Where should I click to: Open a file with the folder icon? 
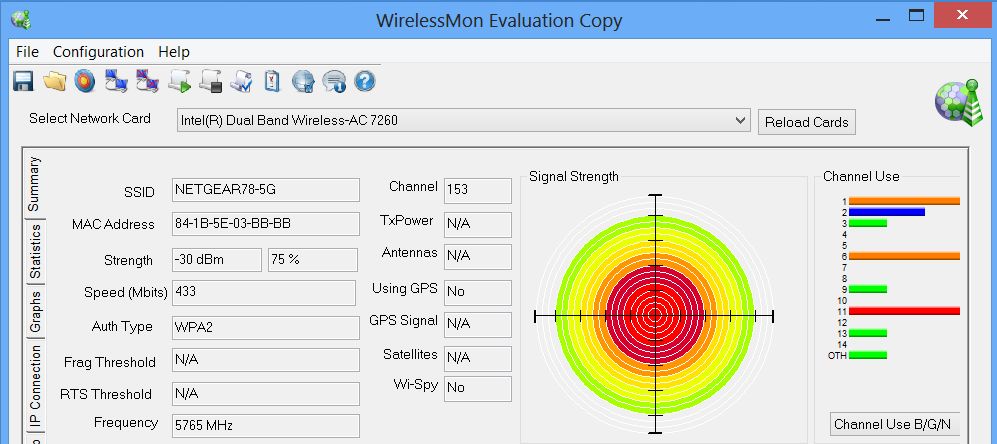(55, 81)
